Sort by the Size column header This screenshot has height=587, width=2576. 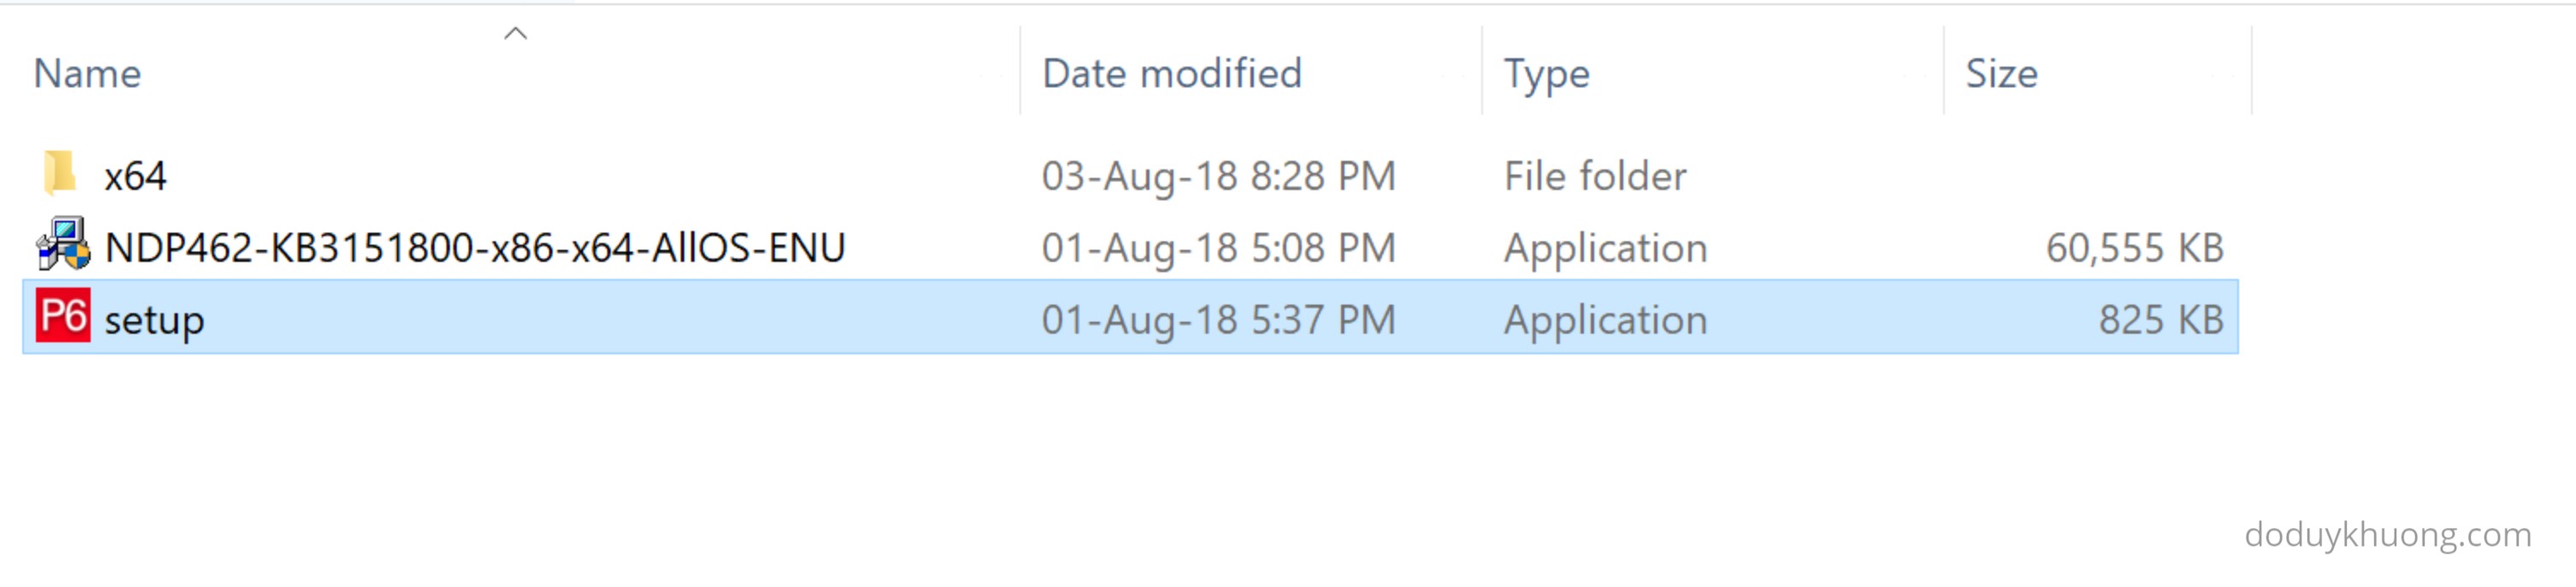click(2001, 74)
